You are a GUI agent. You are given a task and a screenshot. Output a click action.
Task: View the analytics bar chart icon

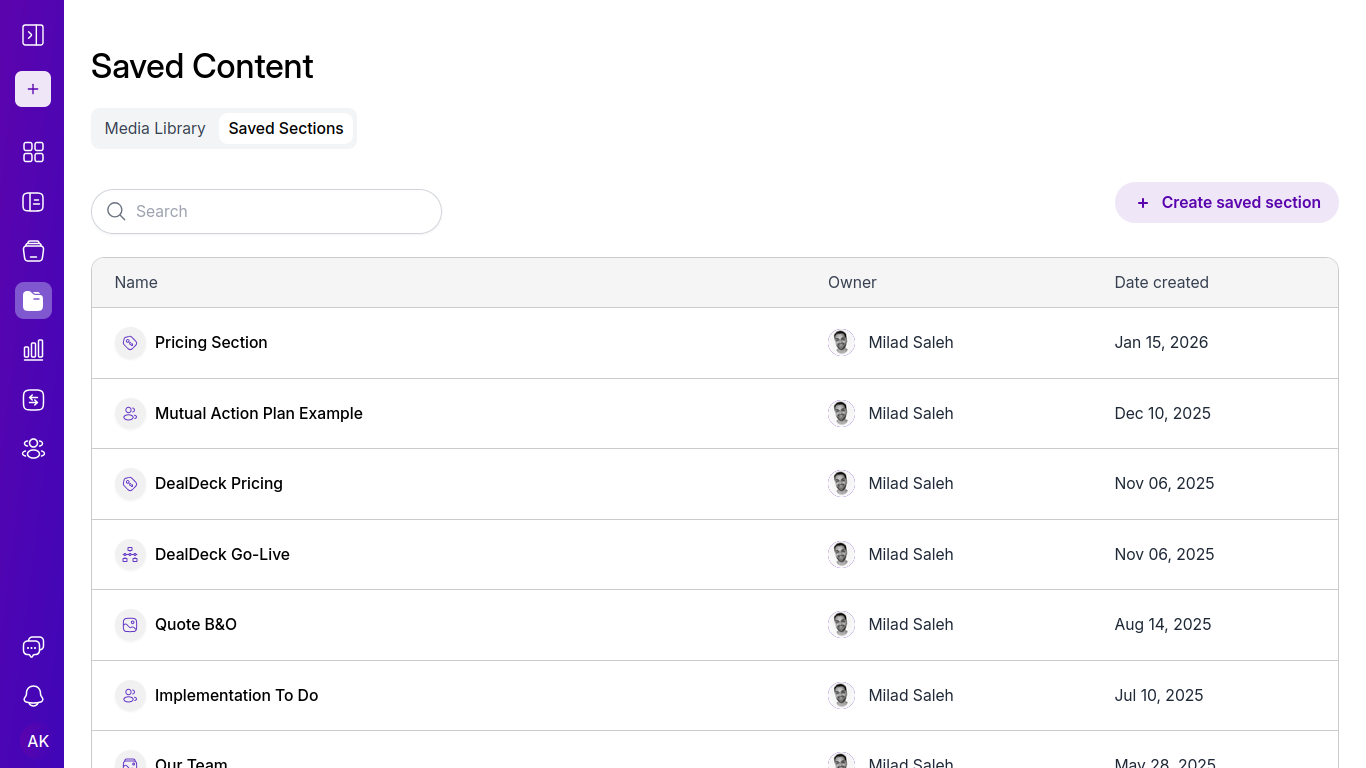coord(33,350)
